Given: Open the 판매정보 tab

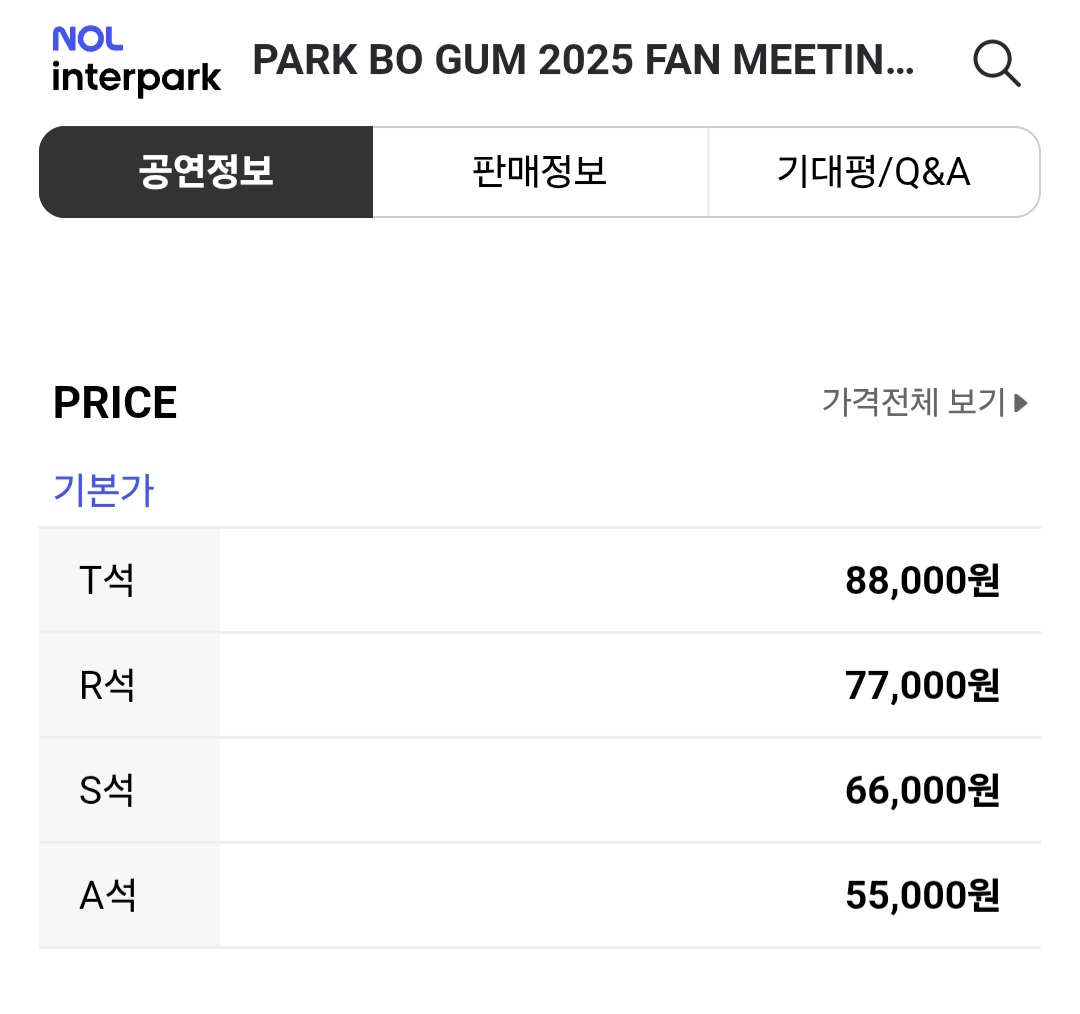Looking at the screenshot, I should tap(540, 172).
